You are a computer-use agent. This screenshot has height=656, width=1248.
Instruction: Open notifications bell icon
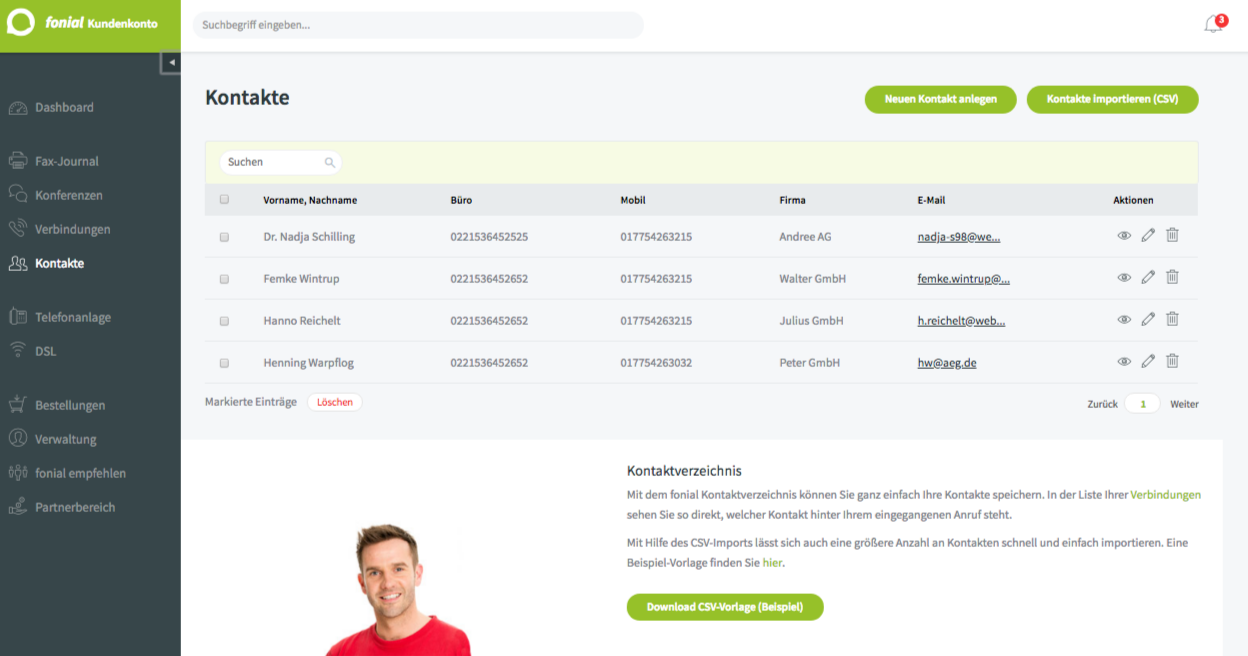click(1213, 25)
